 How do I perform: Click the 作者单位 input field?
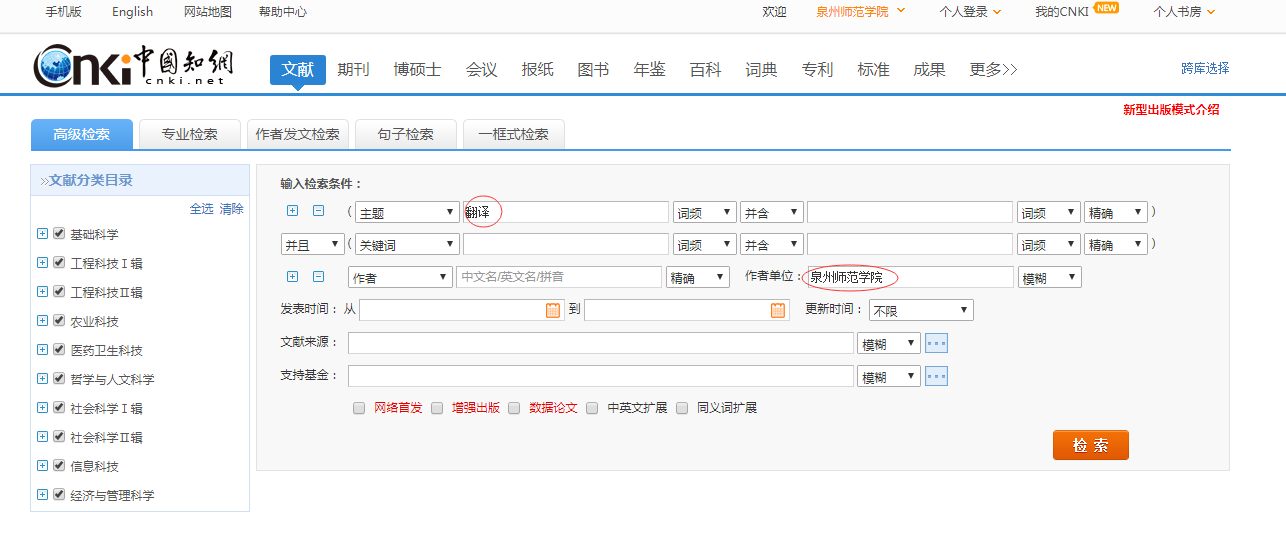pos(908,277)
